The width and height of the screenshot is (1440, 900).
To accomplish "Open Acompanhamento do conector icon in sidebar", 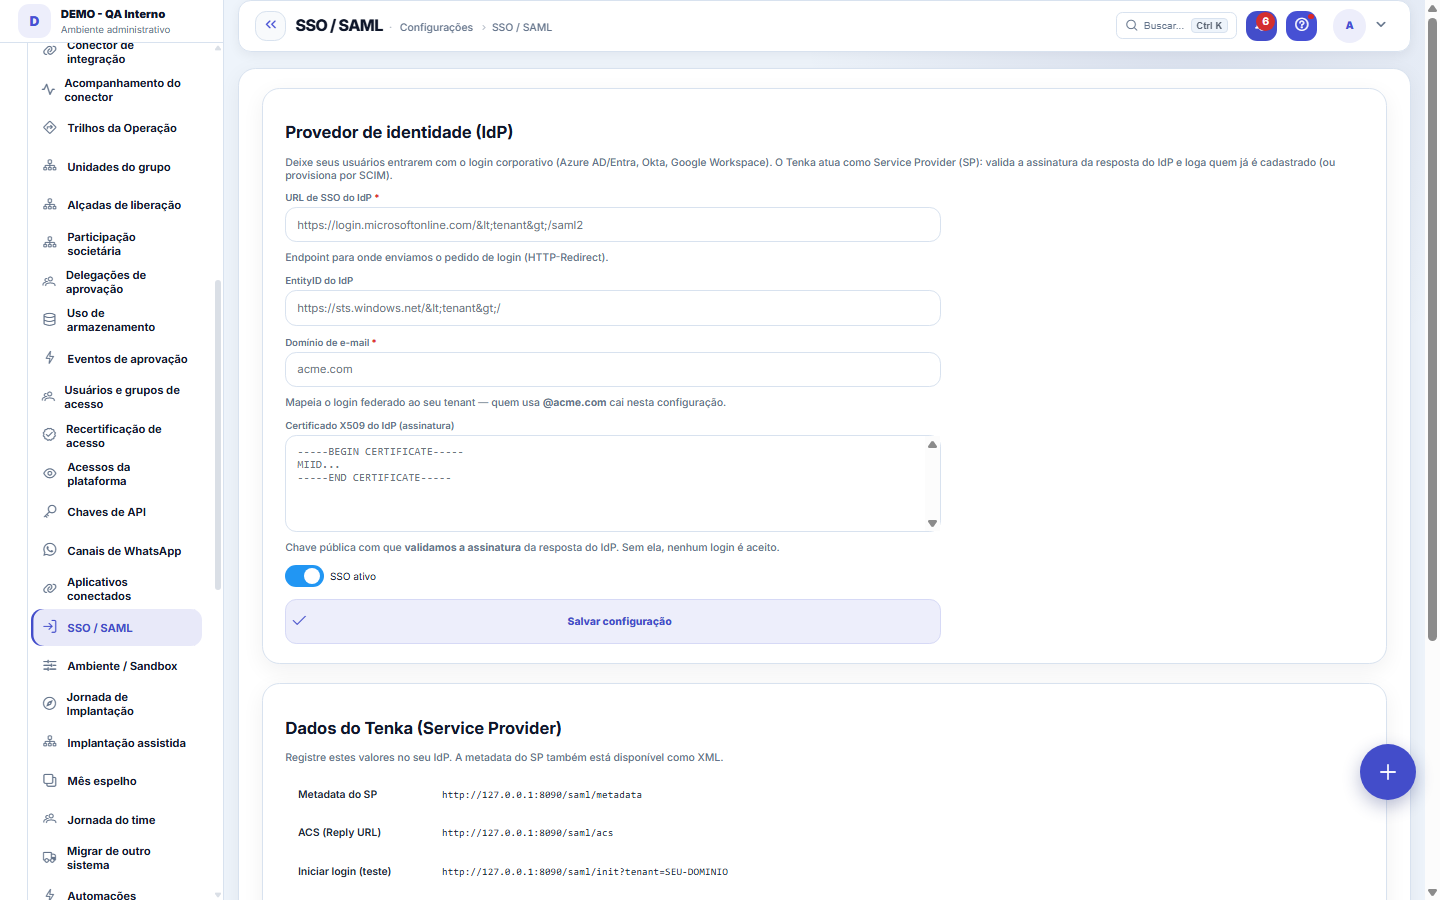I will click(x=48, y=90).
